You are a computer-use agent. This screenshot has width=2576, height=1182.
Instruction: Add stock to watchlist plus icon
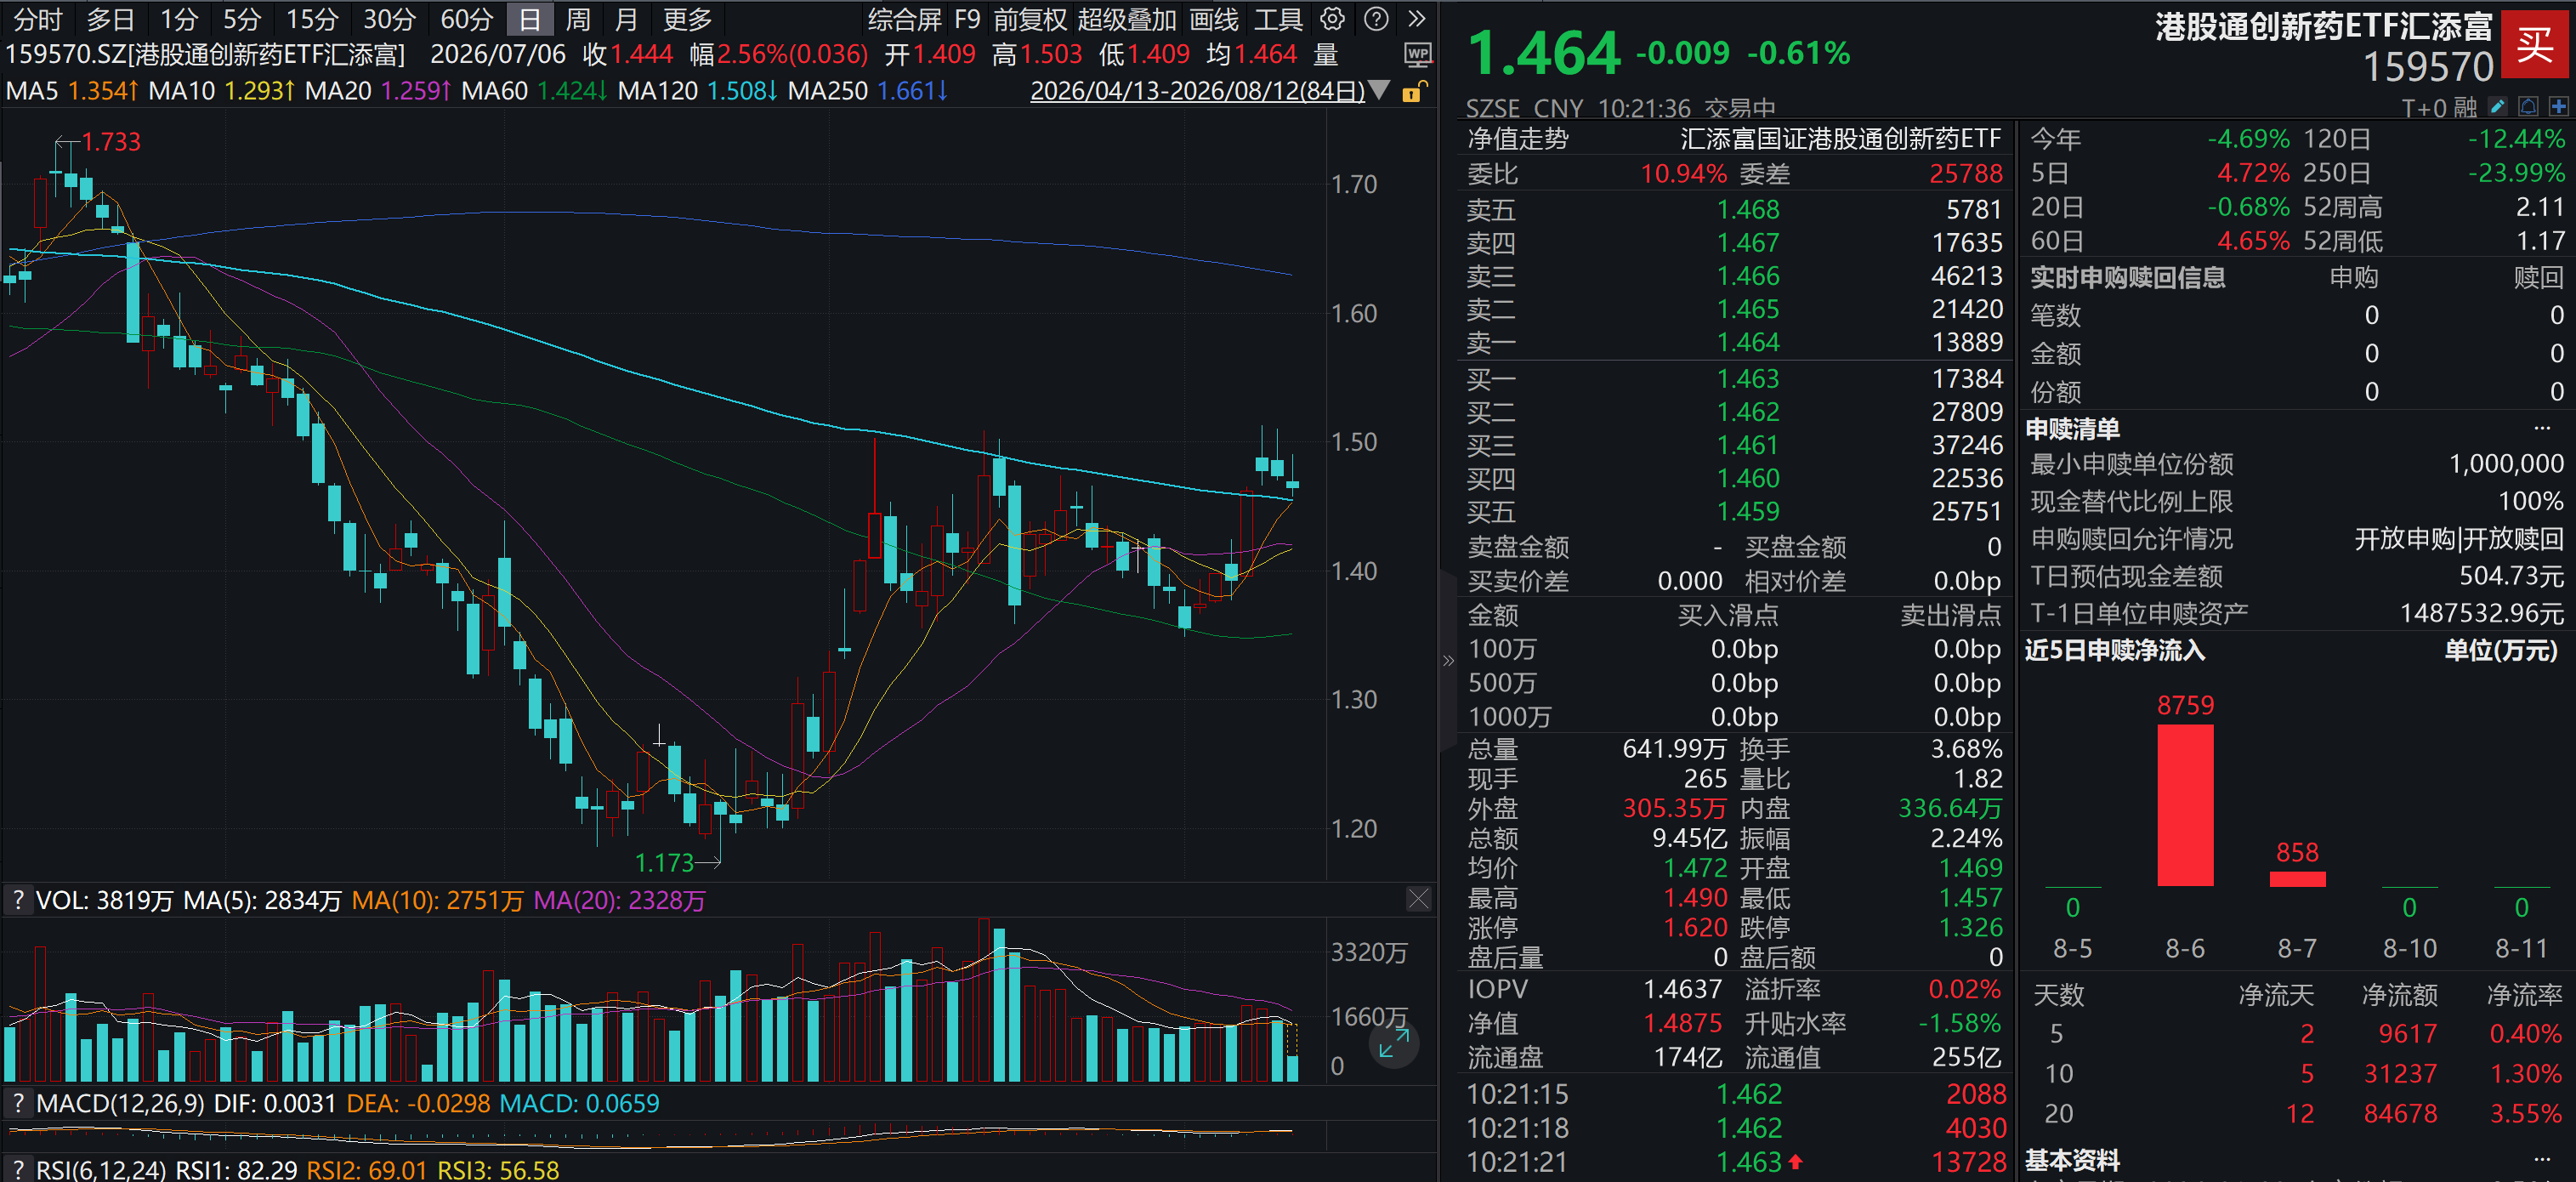click(x=2559, y=107)
